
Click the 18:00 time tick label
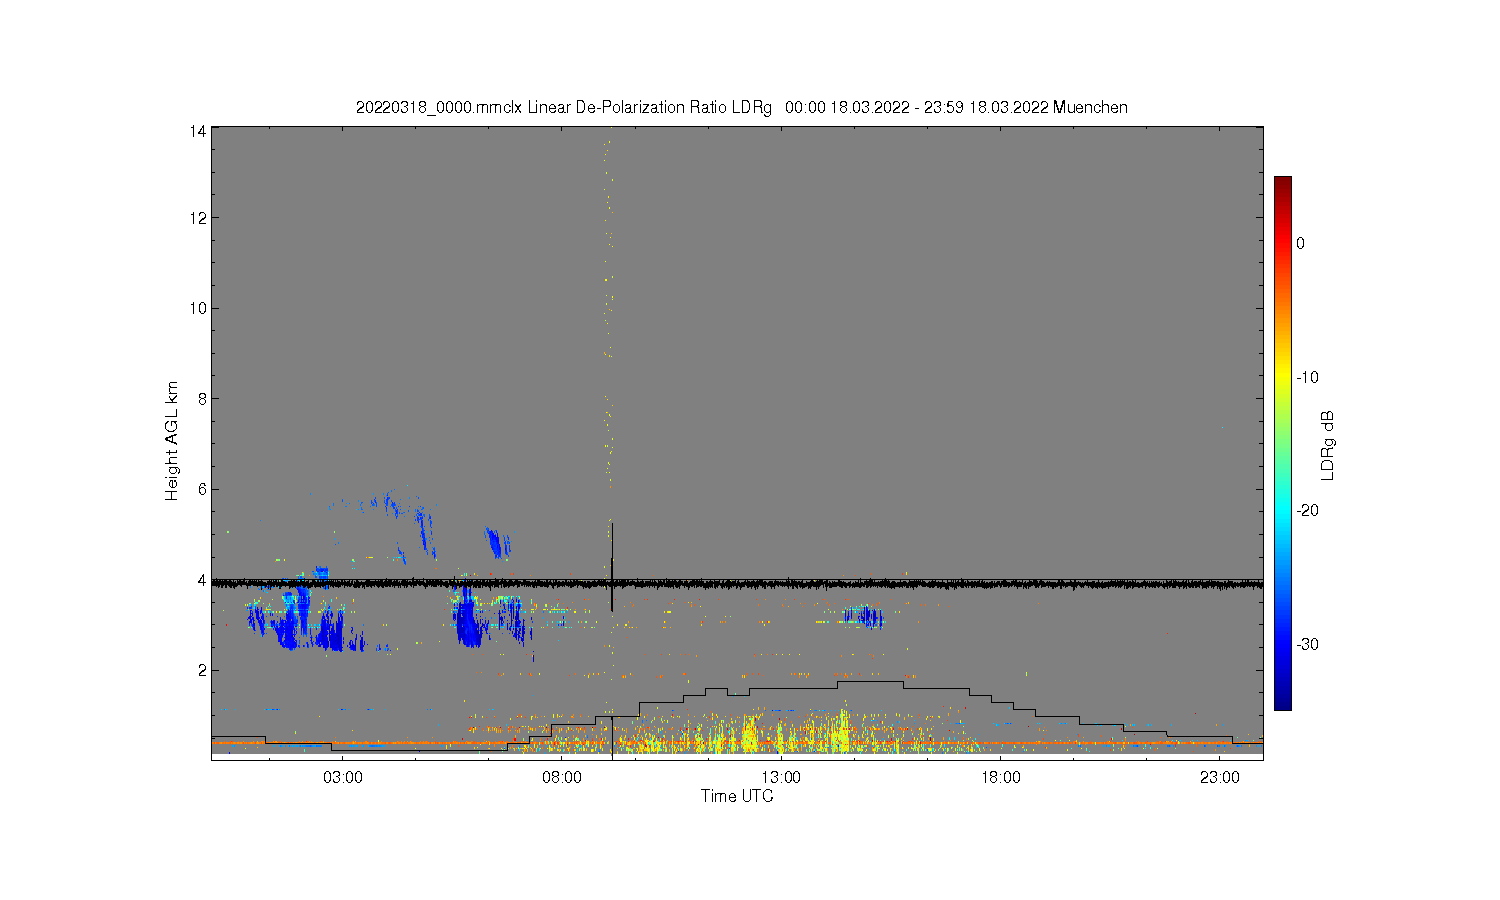pos(1000,778)
